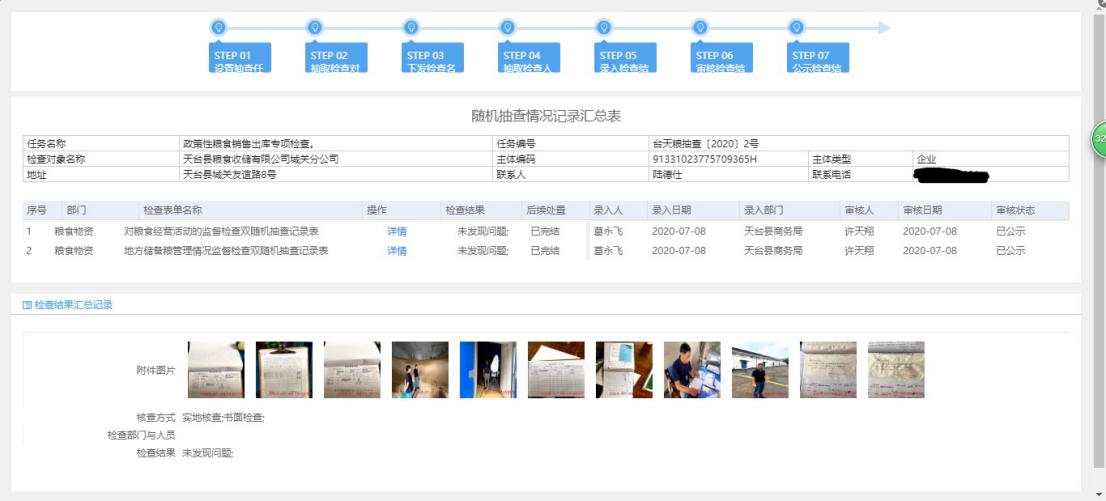Open the first attachment image thumbnail
This screenshot has width=1106, height=501.
click(215, 370)
